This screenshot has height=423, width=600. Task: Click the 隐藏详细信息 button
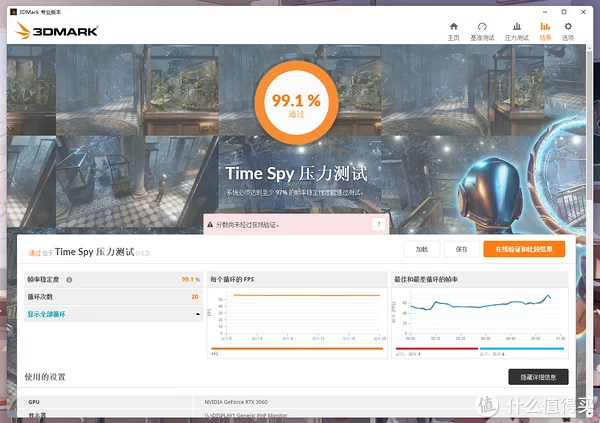click(538, 377)
